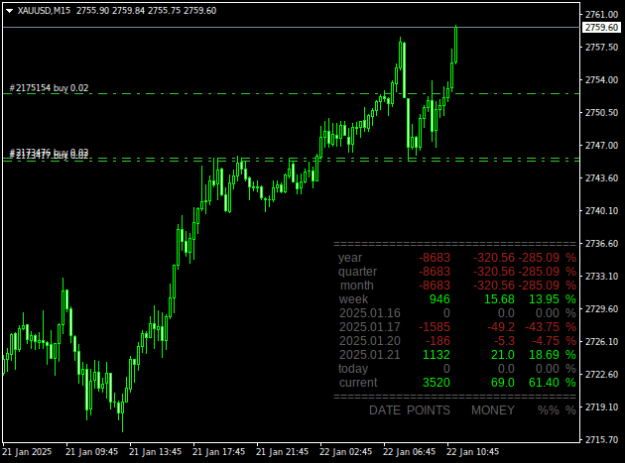Screen dimensions: 625x463
Task: Click the 2761.00 price scale label
Action: point(601,15)
